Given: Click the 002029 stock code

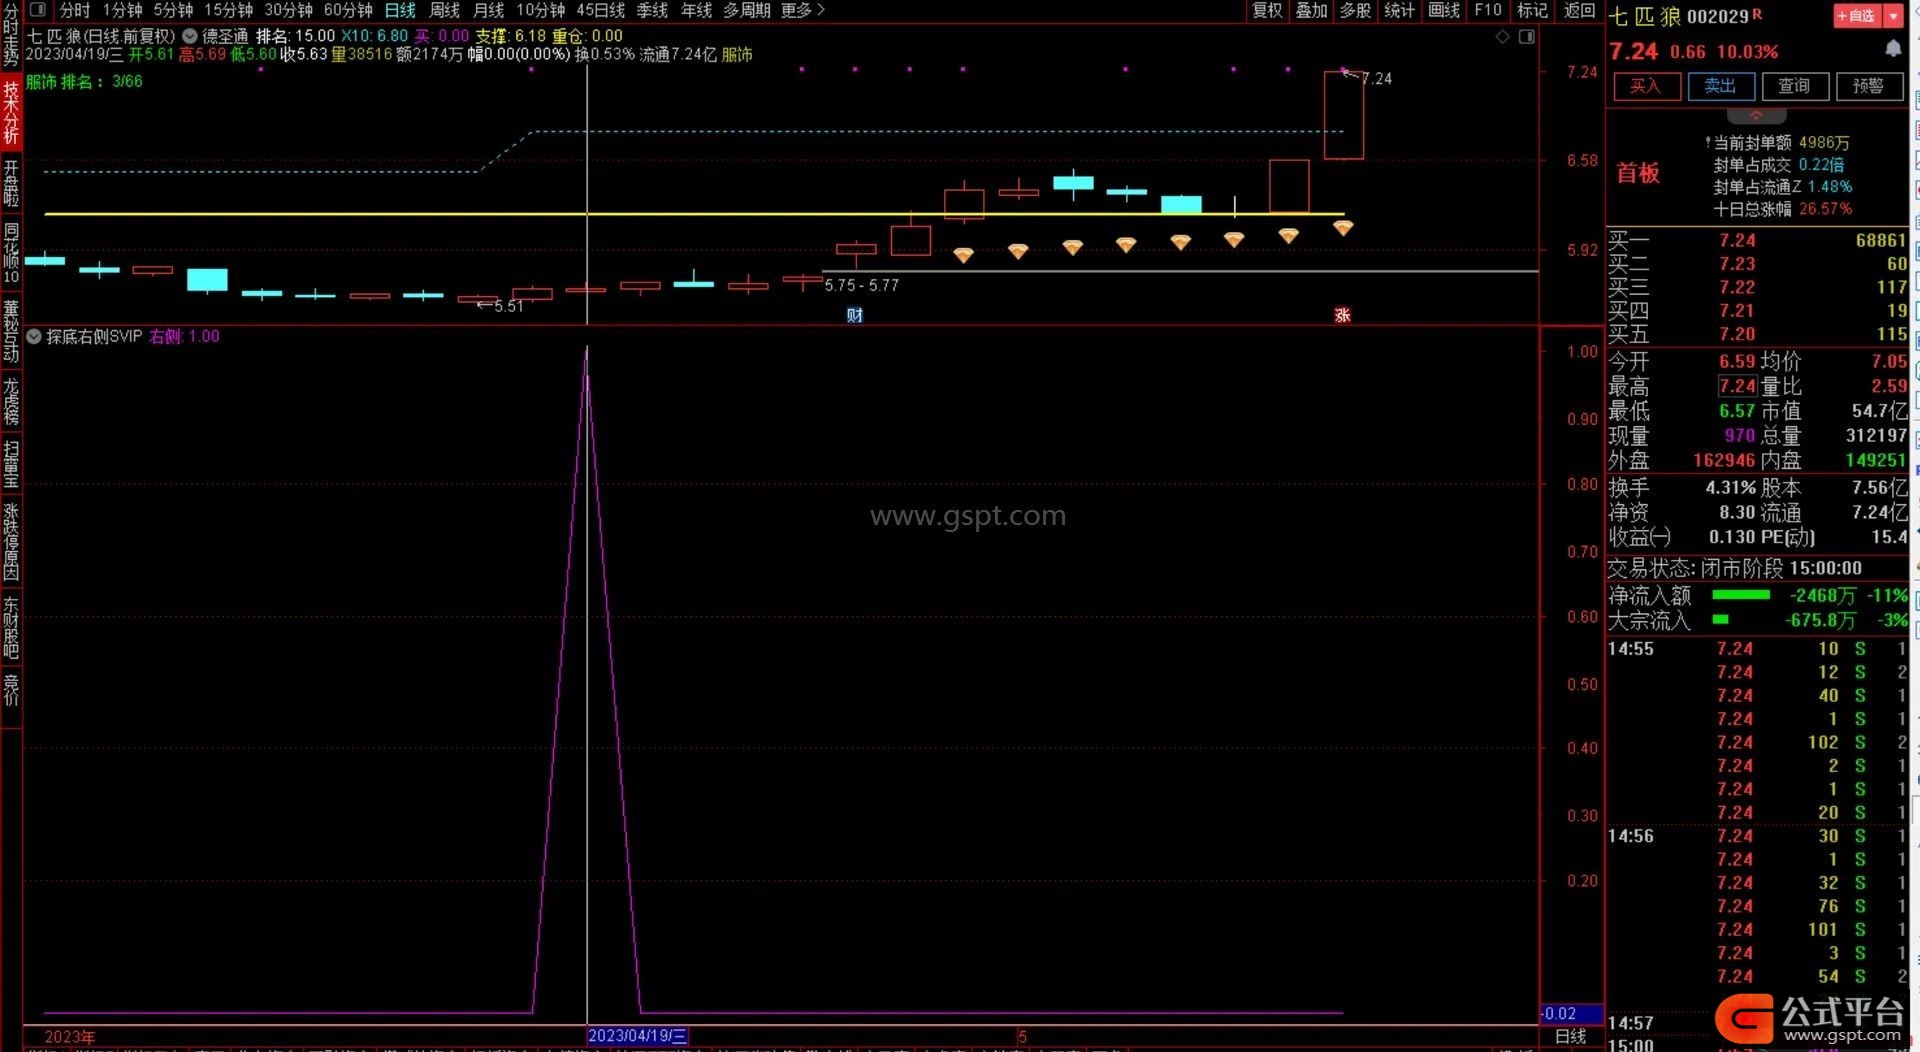Looking at the screenshot, I should (x=1718, y=16).
